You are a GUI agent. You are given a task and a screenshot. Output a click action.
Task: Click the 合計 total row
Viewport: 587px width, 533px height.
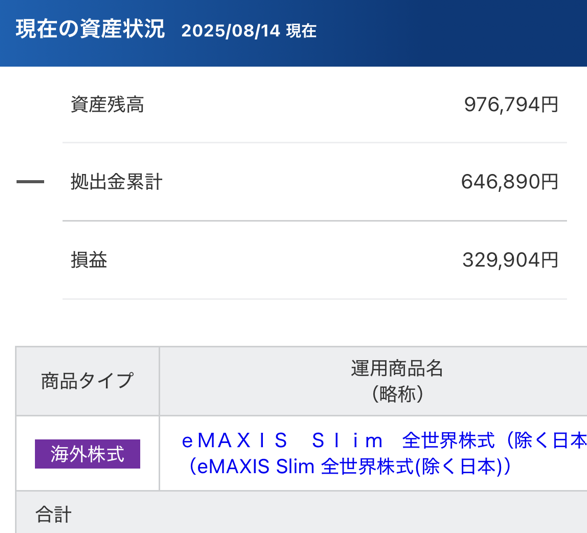tap(301, 512)
